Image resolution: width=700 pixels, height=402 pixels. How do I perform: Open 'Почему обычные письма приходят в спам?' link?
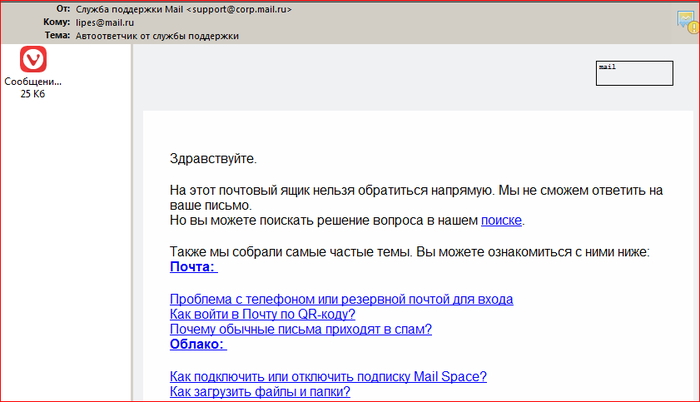point(300,329)
